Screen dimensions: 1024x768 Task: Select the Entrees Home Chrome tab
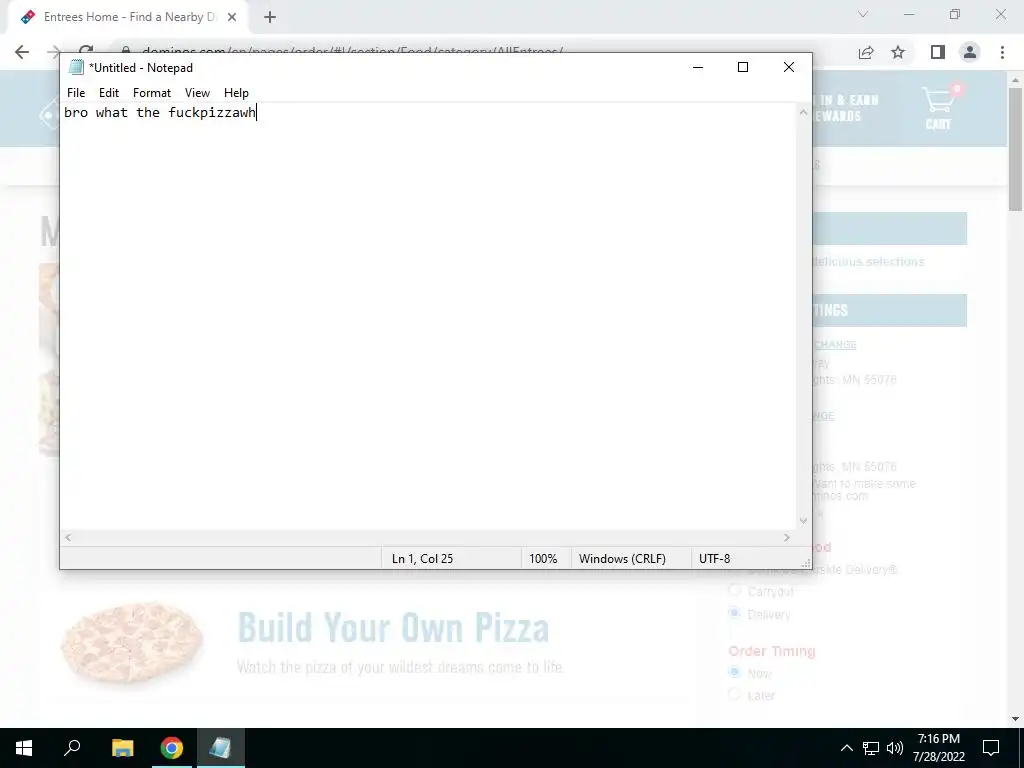[x=129, y=17]
